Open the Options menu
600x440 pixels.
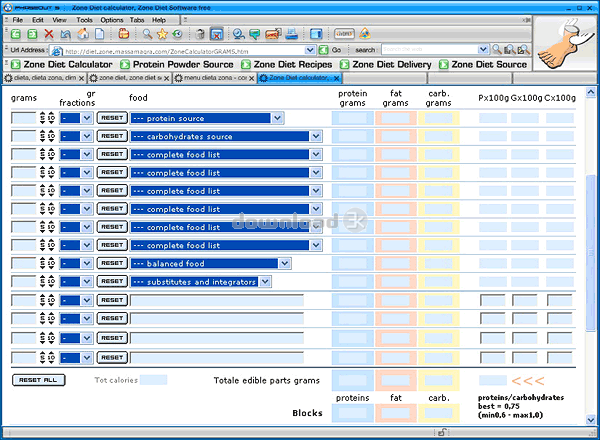(112, 20)
